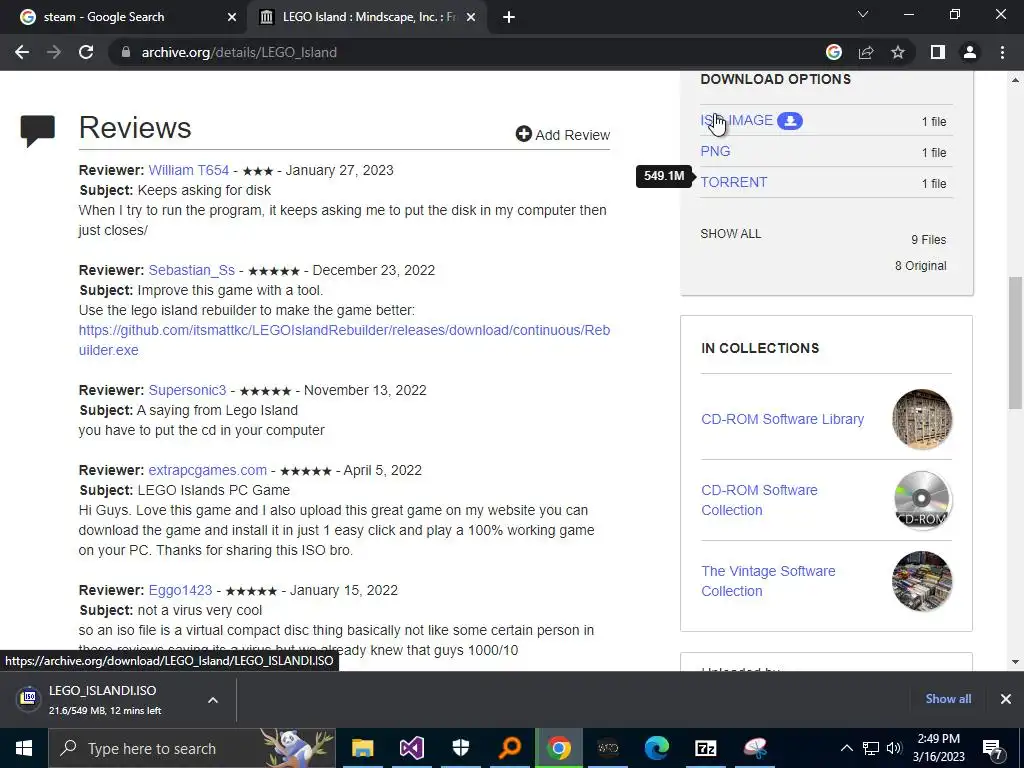Click the Vintage Software Collection thumbnail

coord(921,581)
